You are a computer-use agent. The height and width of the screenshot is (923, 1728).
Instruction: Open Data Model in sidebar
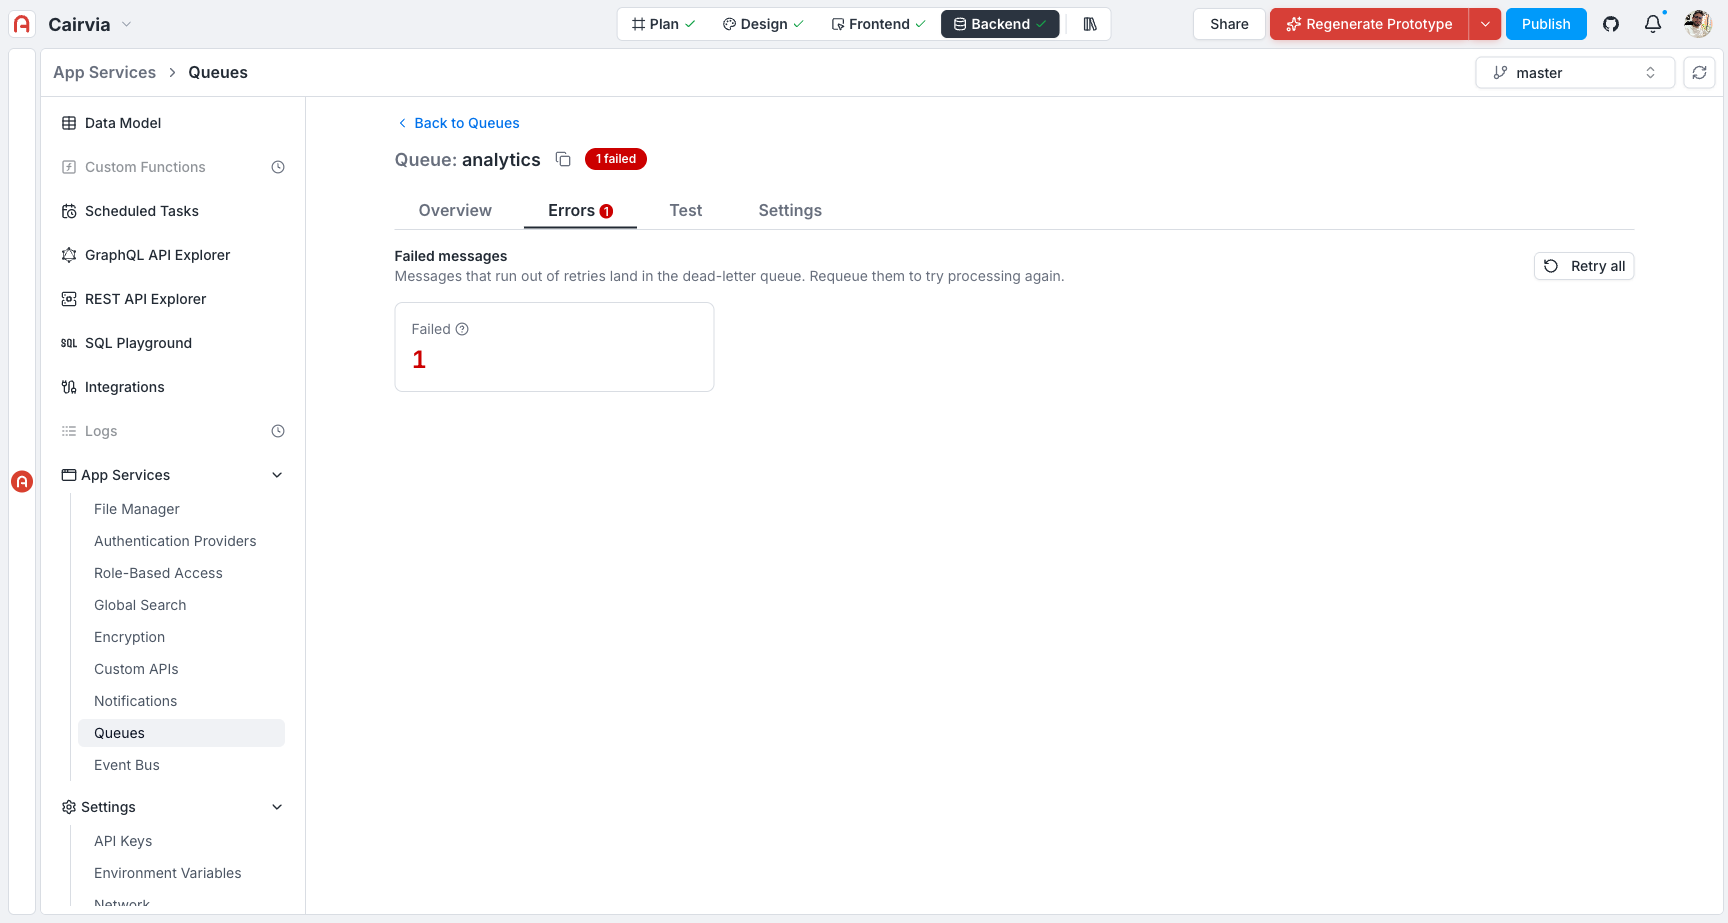[x=173, y=123]
